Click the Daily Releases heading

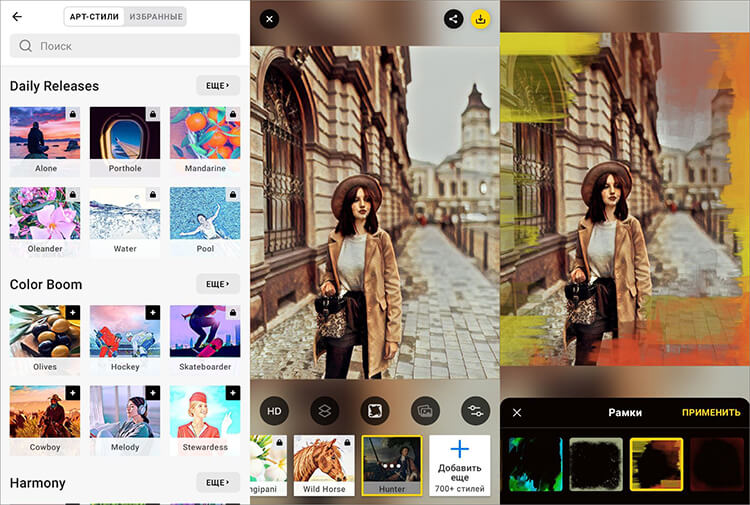coord(55,86)
